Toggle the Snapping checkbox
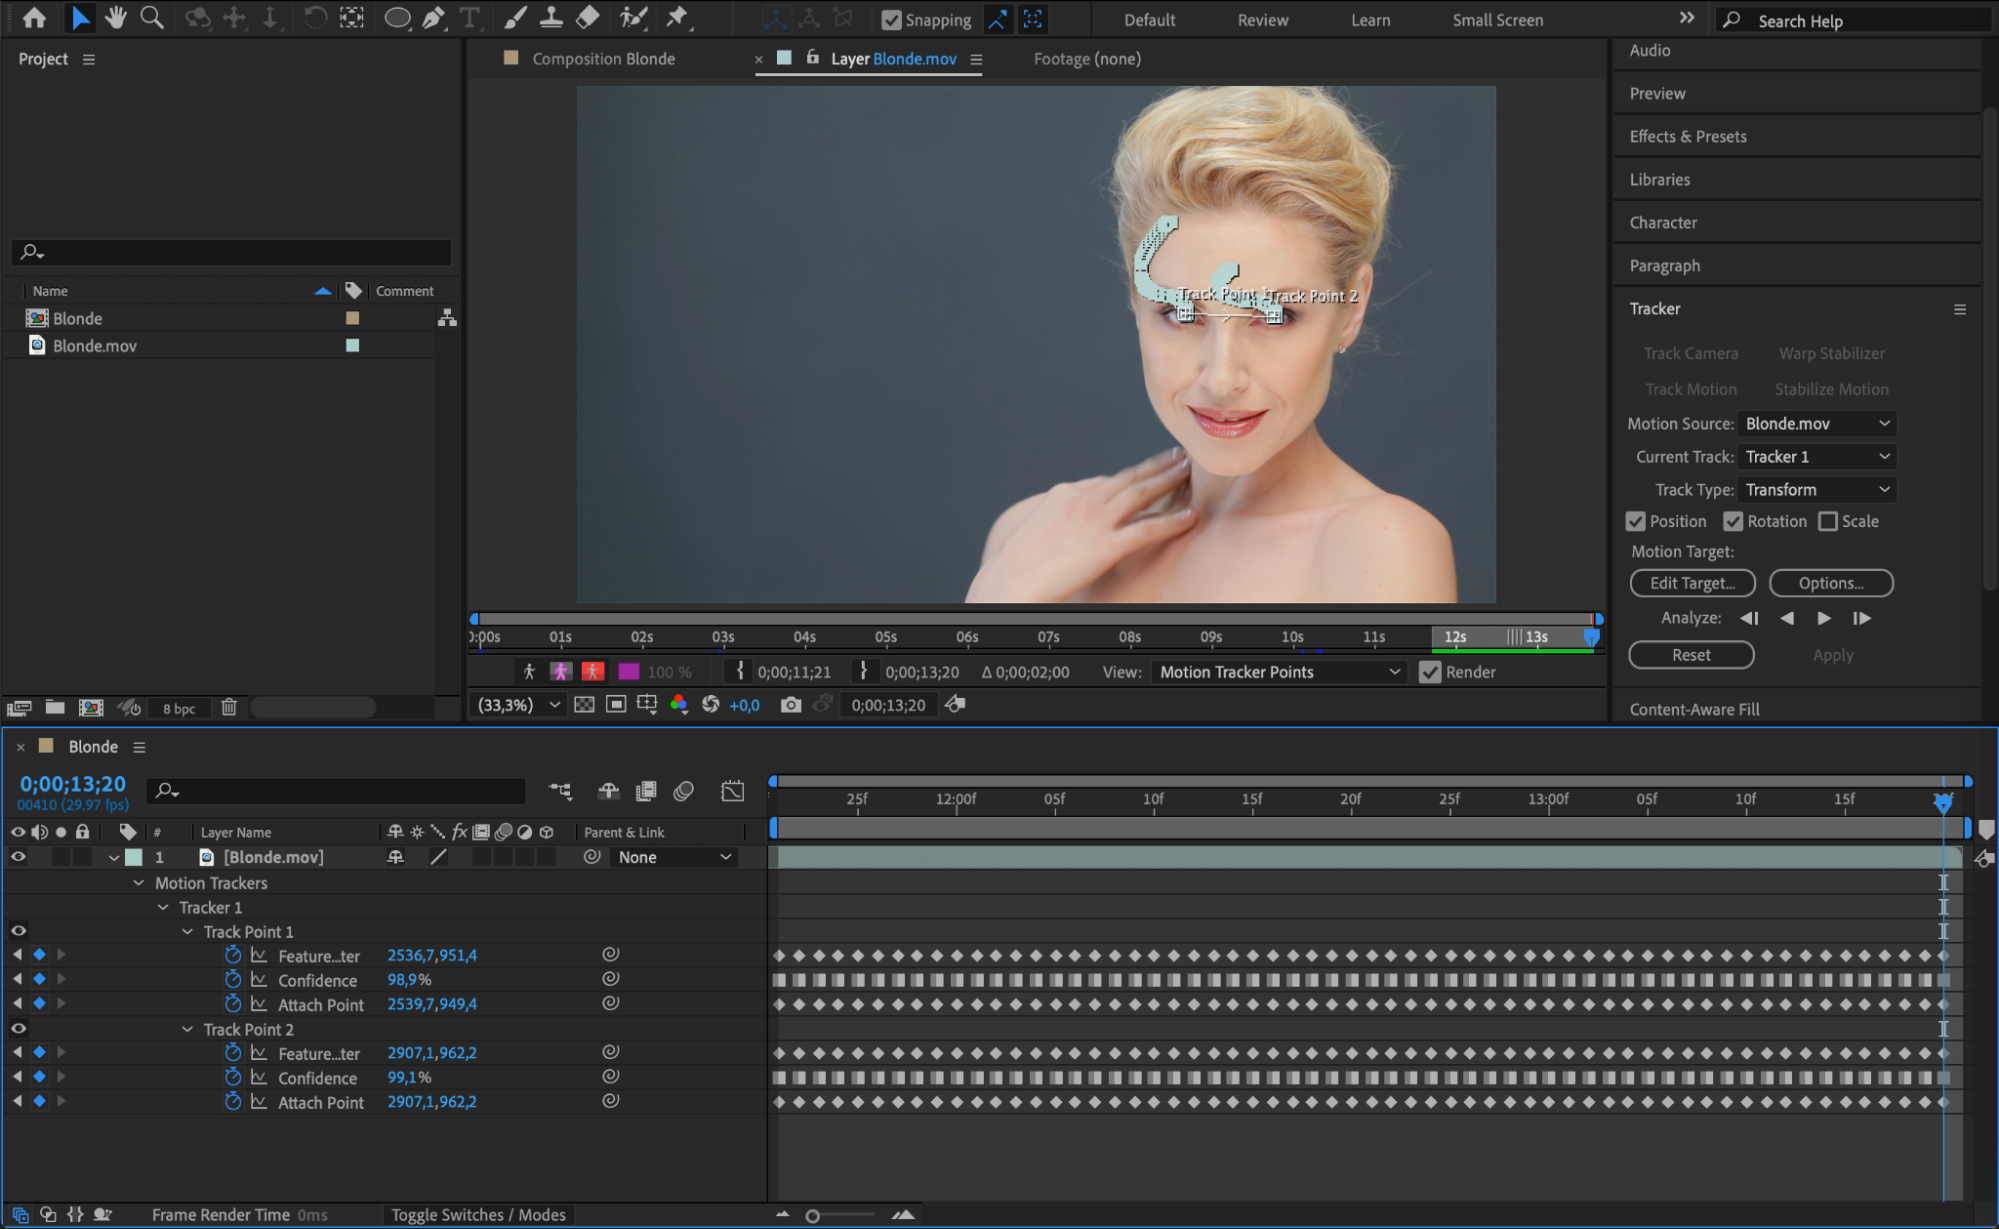Viewport: 1999px width, 1229px height. (x=891, y=20)
